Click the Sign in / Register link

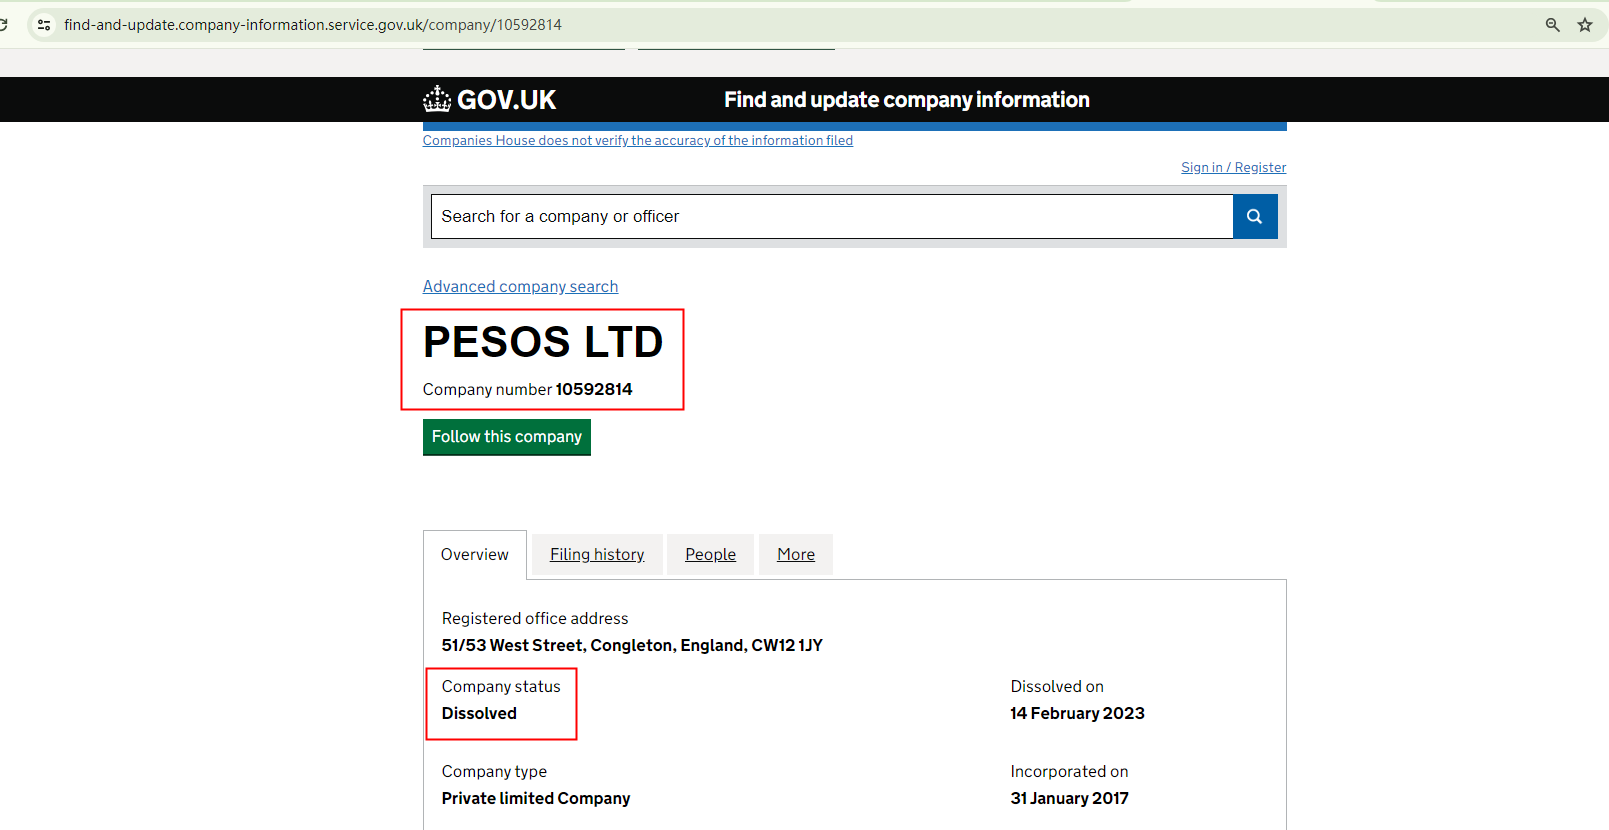[x=1233, y=168]
